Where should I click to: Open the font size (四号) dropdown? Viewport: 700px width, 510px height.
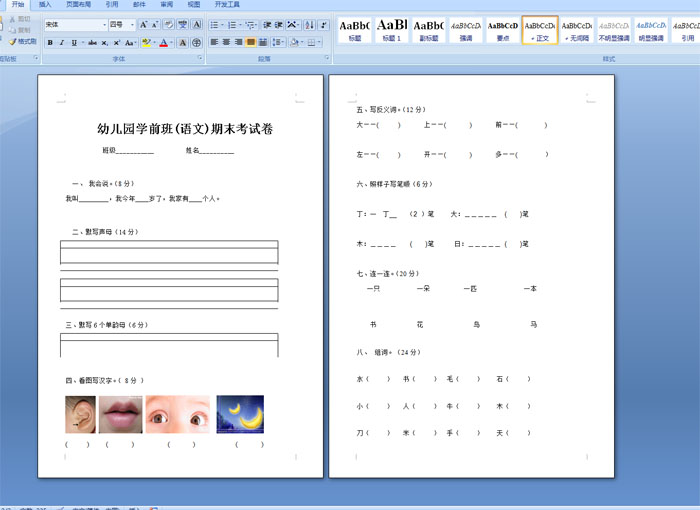pyautogui.click(x=132, y=25)
